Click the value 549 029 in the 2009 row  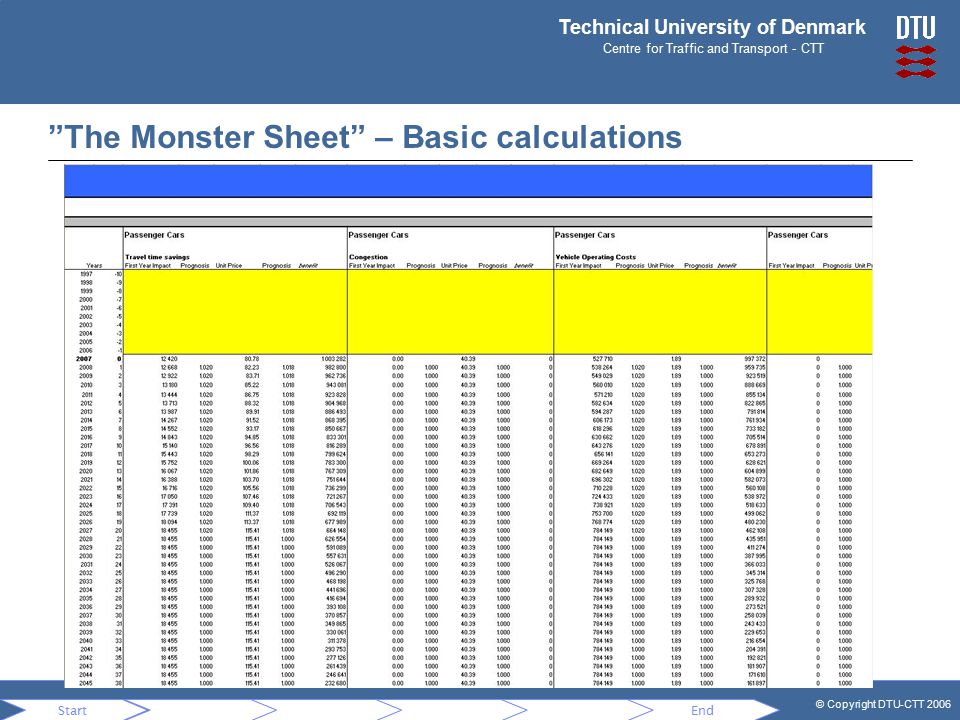tap(602, 377)
